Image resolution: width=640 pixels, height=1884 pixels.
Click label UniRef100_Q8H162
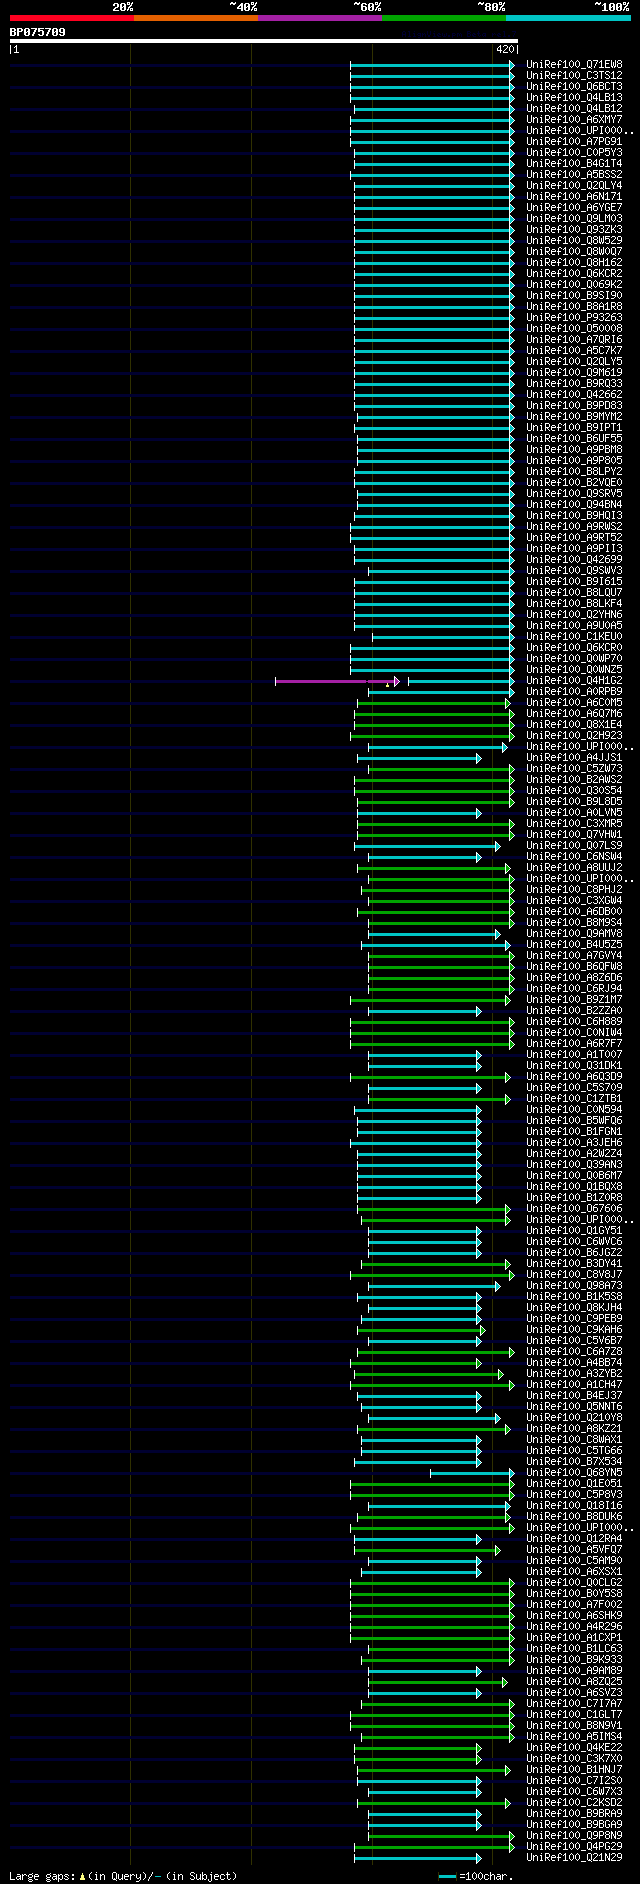click(574, 263)
